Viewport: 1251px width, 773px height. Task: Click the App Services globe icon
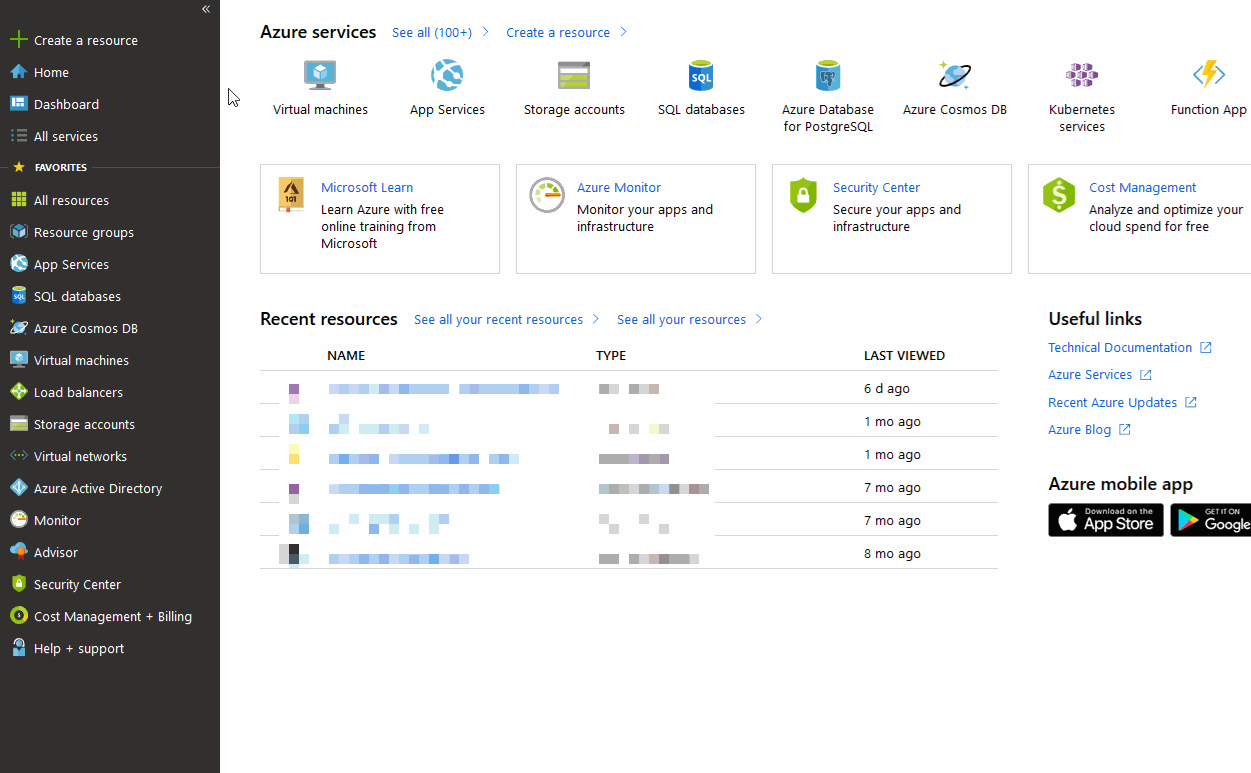pyautogui.click(x=447, y=76)
